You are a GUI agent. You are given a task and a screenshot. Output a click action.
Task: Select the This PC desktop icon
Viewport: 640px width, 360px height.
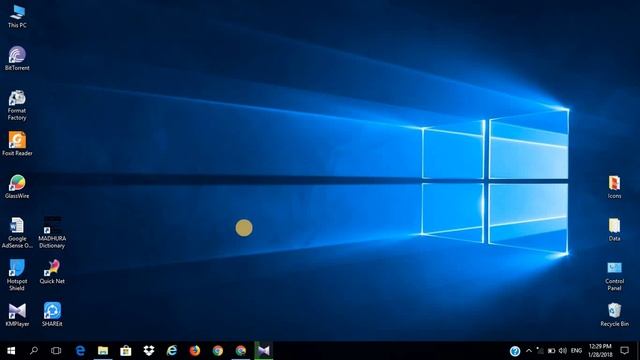click(x=17, y=16)
